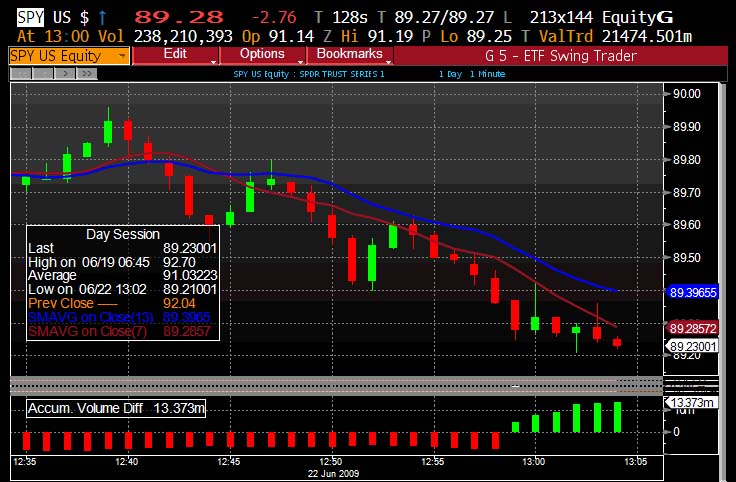Step chart back with single-left arrow

(43, 74)
